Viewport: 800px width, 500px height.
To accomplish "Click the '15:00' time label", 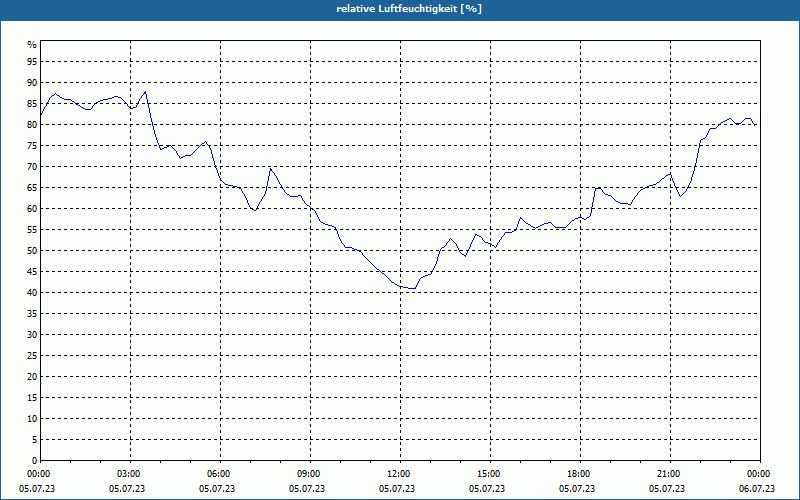I will point(490,474).
